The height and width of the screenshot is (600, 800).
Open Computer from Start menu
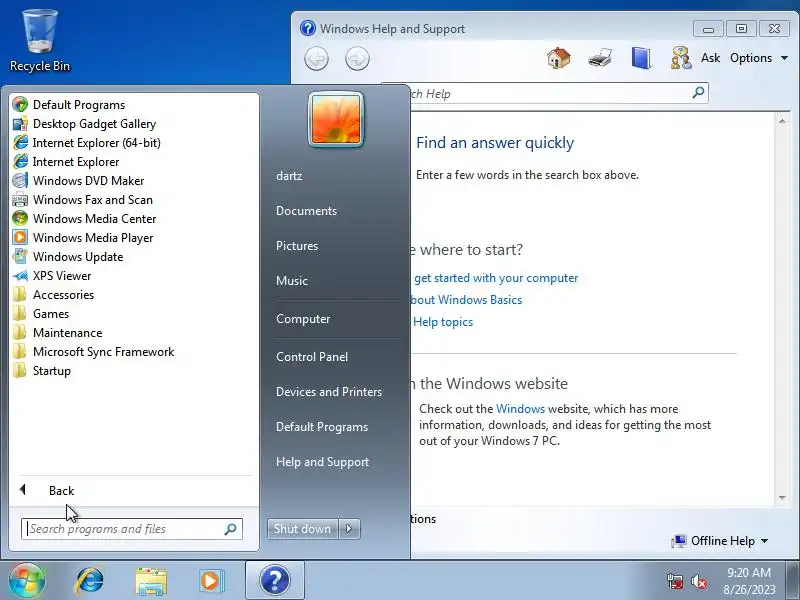303,319
